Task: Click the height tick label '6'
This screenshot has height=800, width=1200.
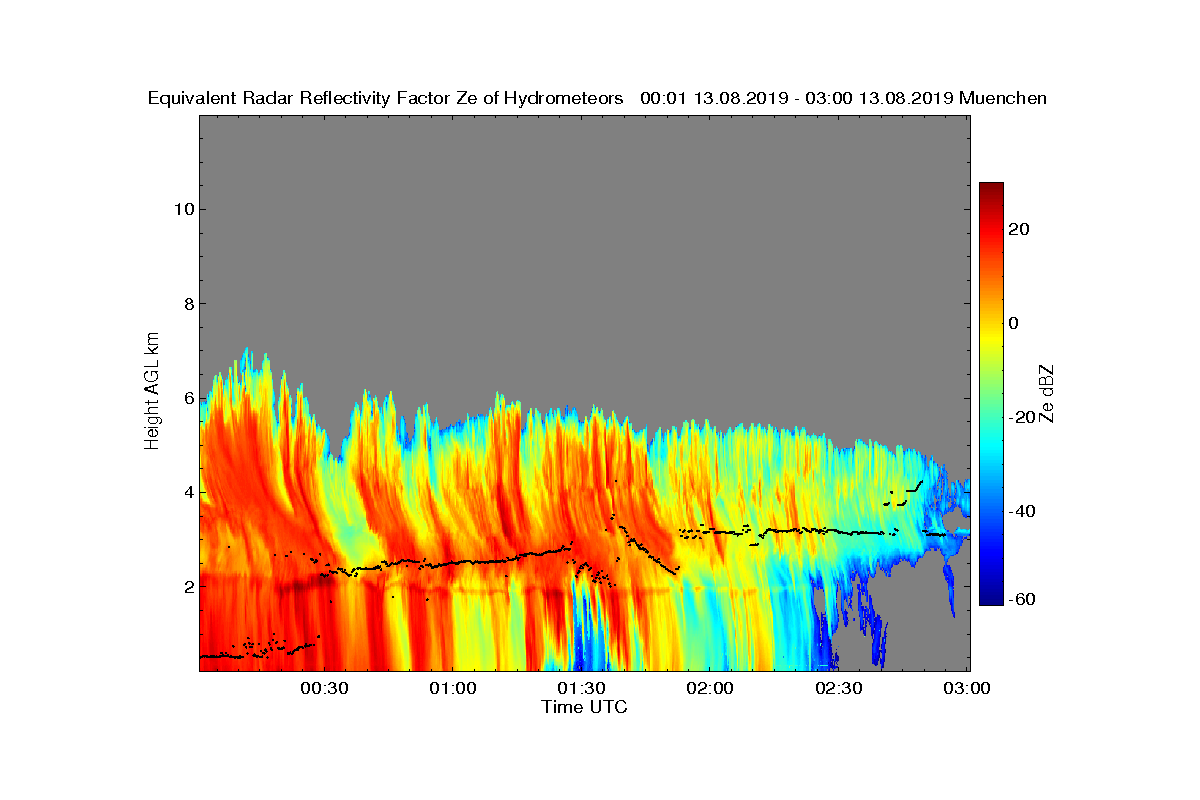Action: pyautogui.click(x=188, y=398)
